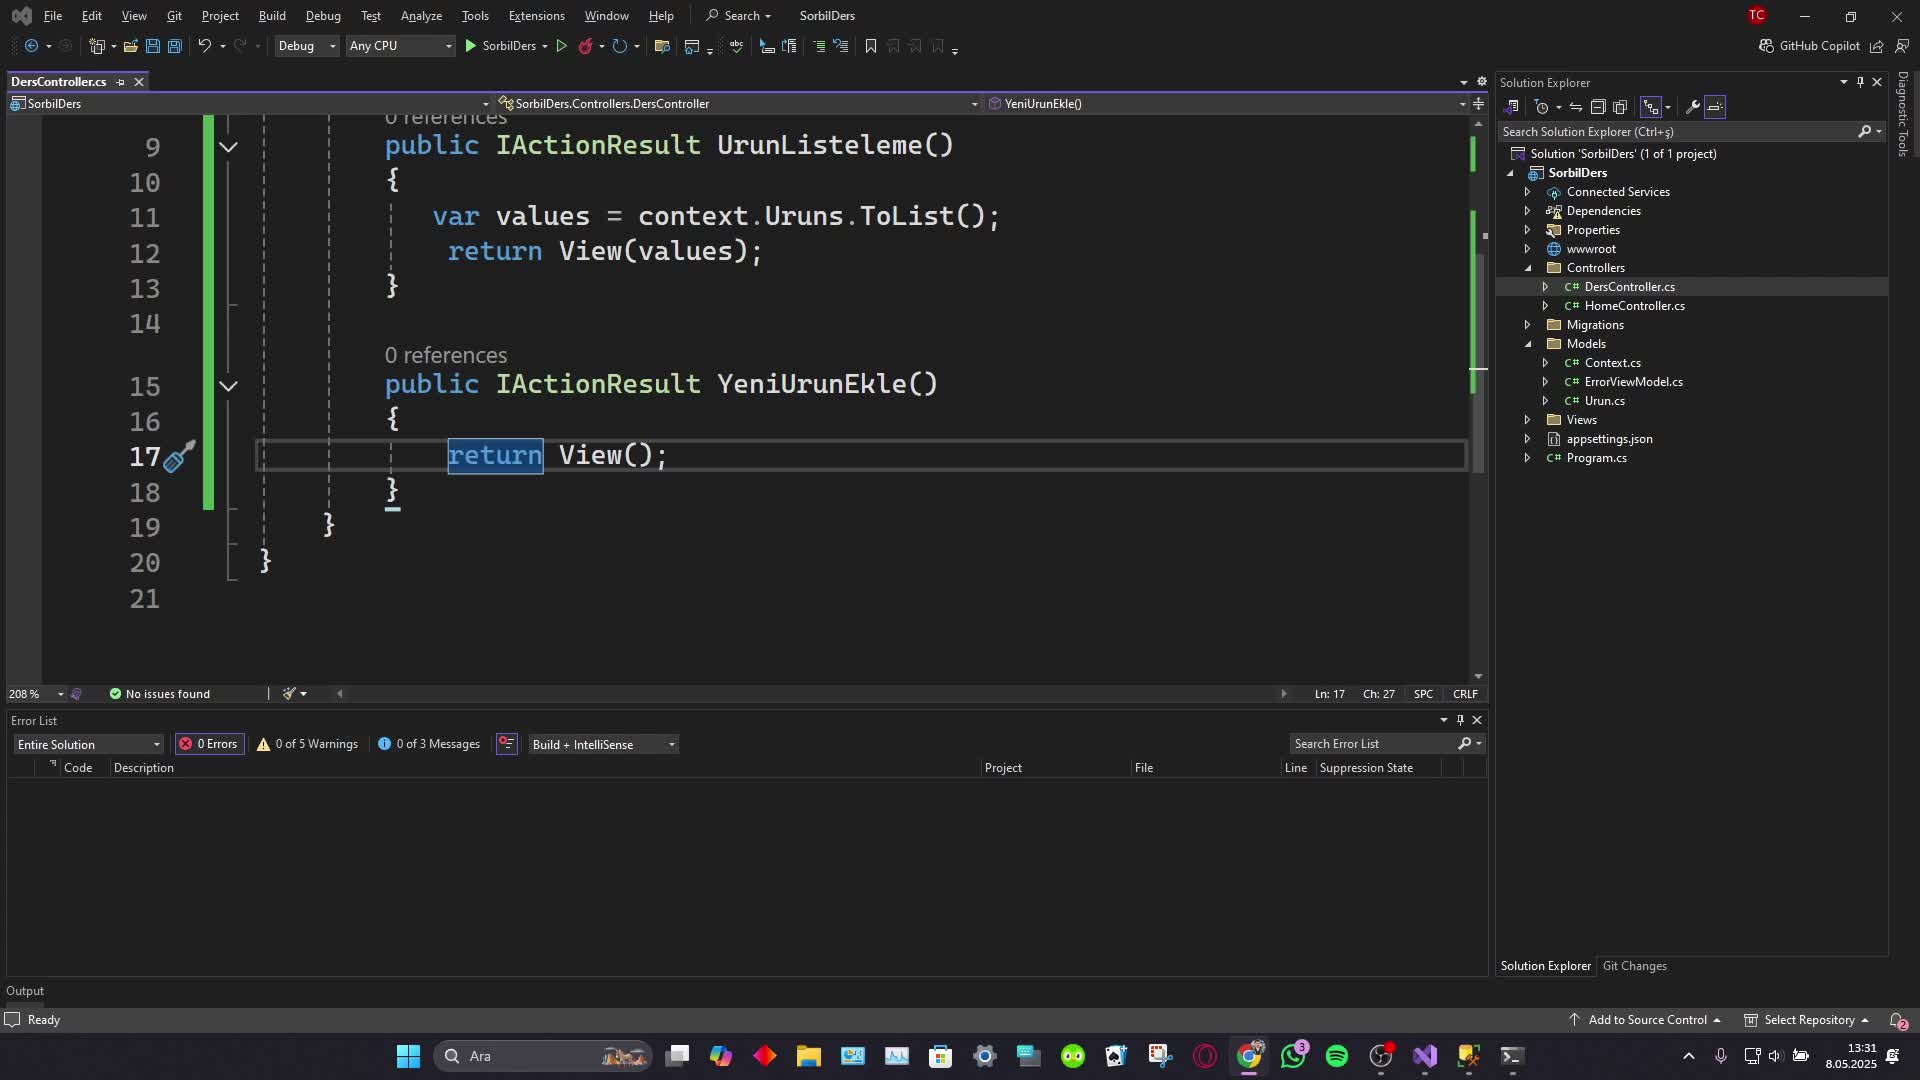
Task: Open the File menu
Action: 53,16
